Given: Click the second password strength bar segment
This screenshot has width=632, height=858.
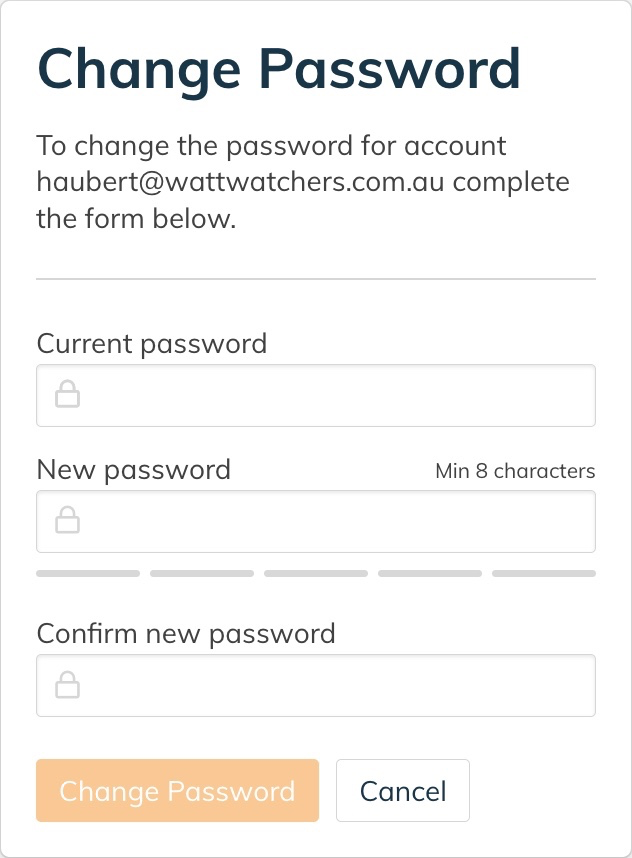Looking at the screenshot, I should (x=202, y=573).
